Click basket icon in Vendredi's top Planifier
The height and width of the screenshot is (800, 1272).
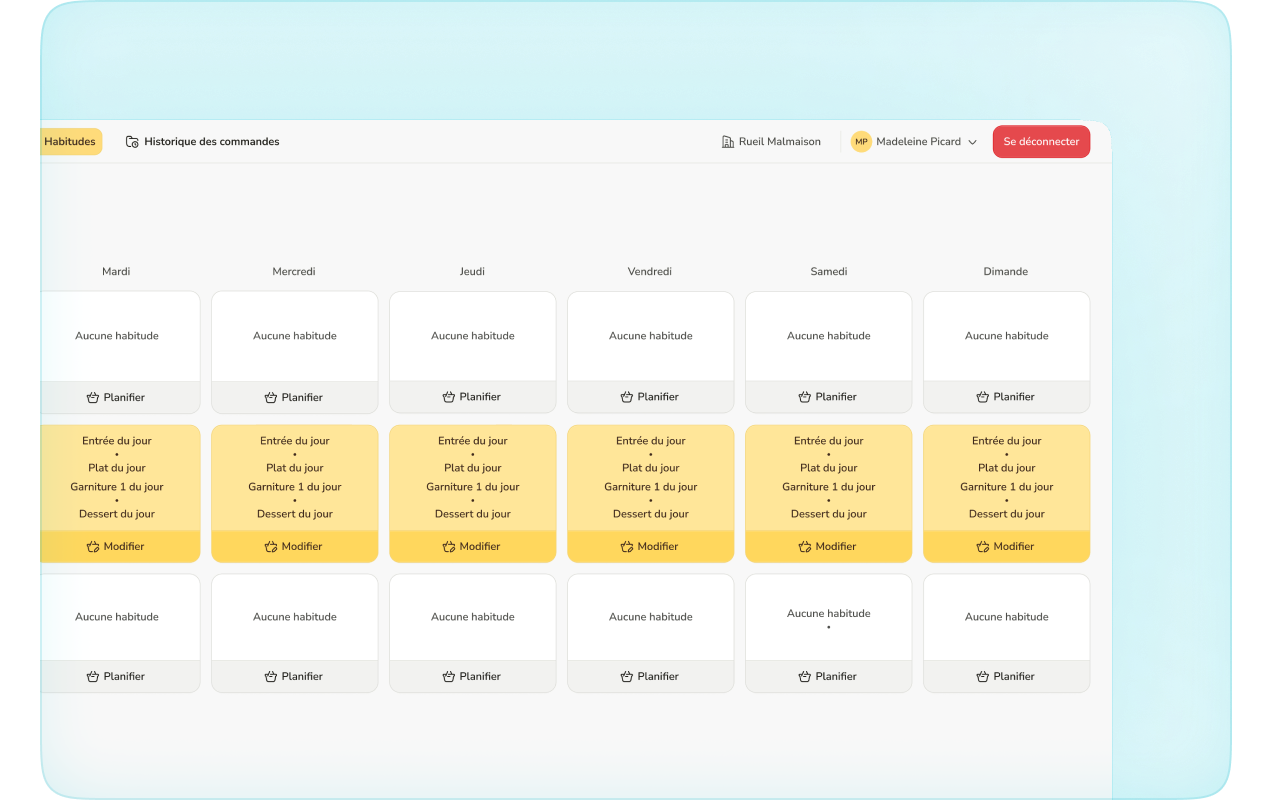(x=627, y=397)
